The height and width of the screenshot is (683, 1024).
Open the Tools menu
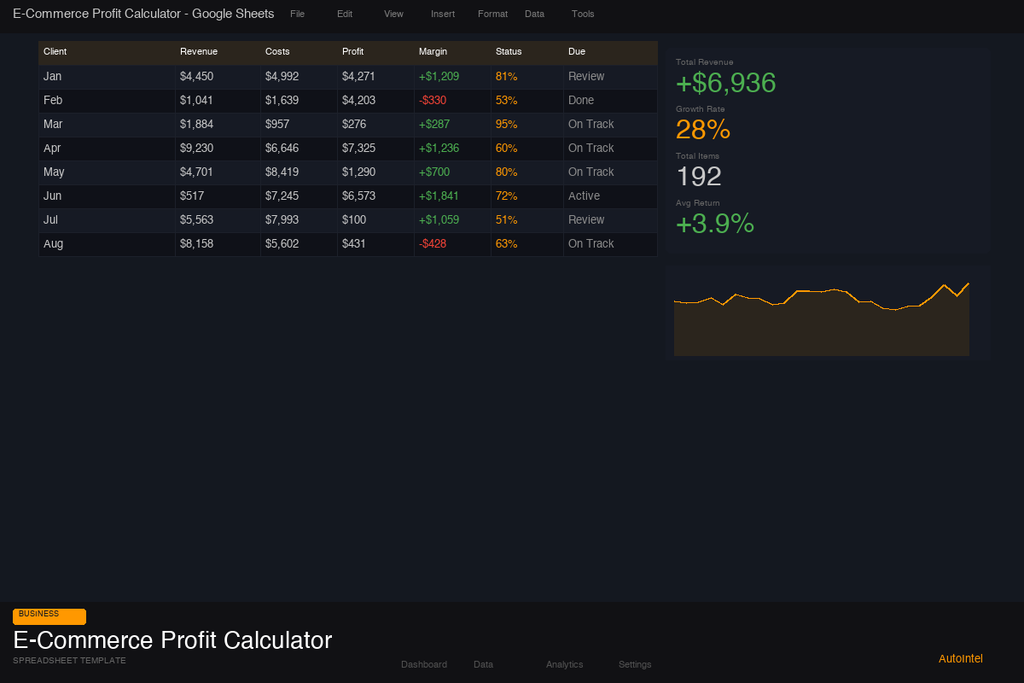(583, 14)
